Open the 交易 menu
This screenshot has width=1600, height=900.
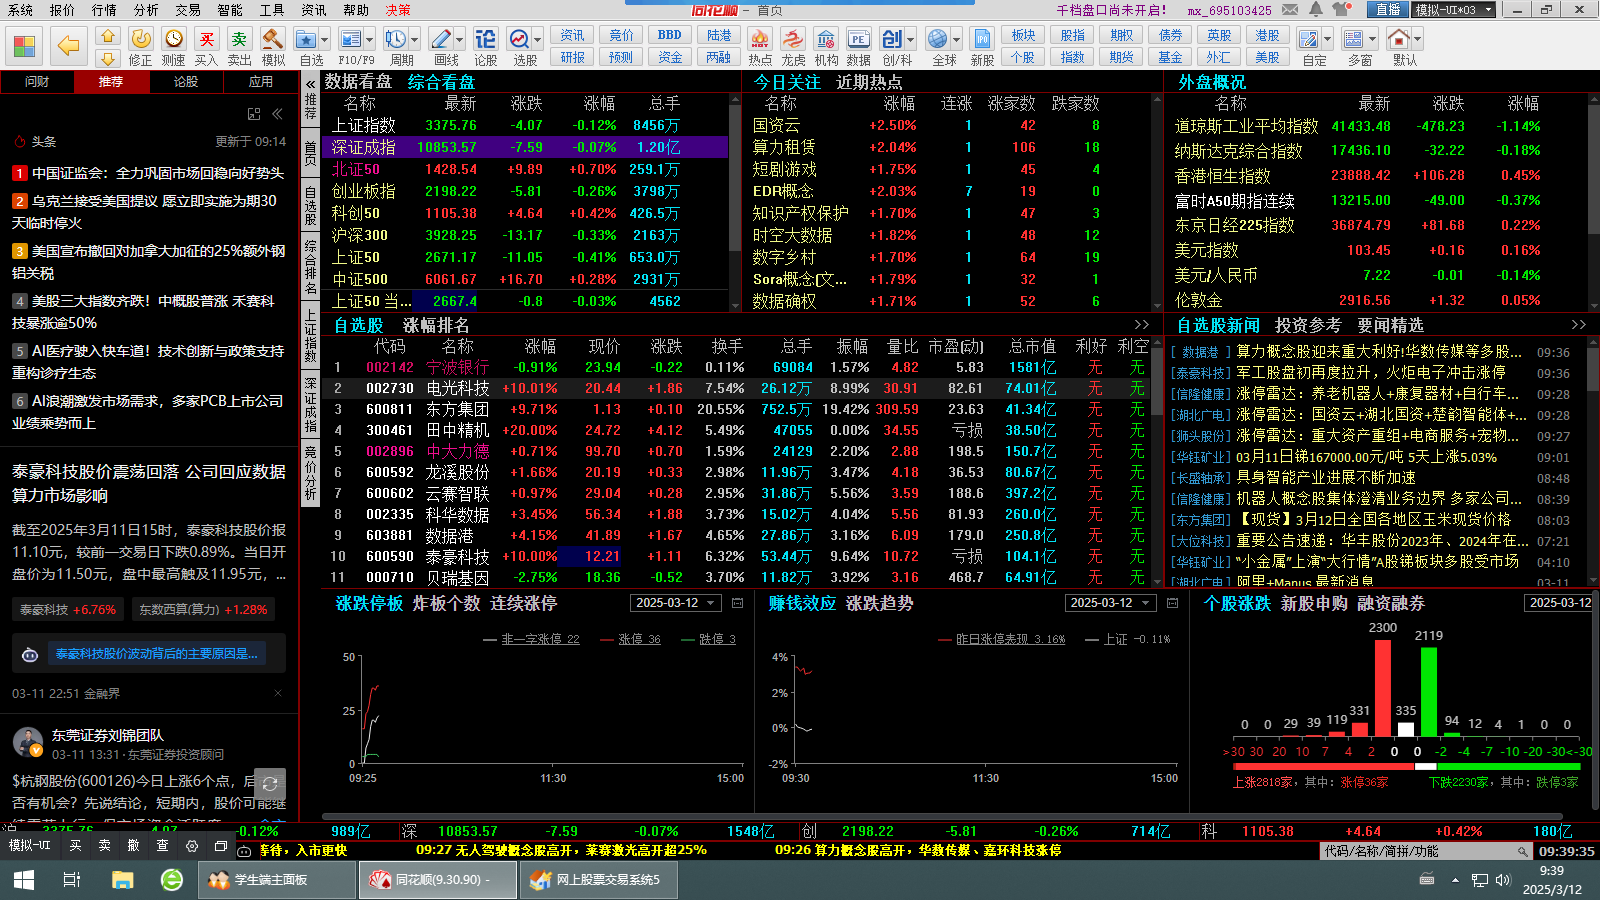pos(188,10)
